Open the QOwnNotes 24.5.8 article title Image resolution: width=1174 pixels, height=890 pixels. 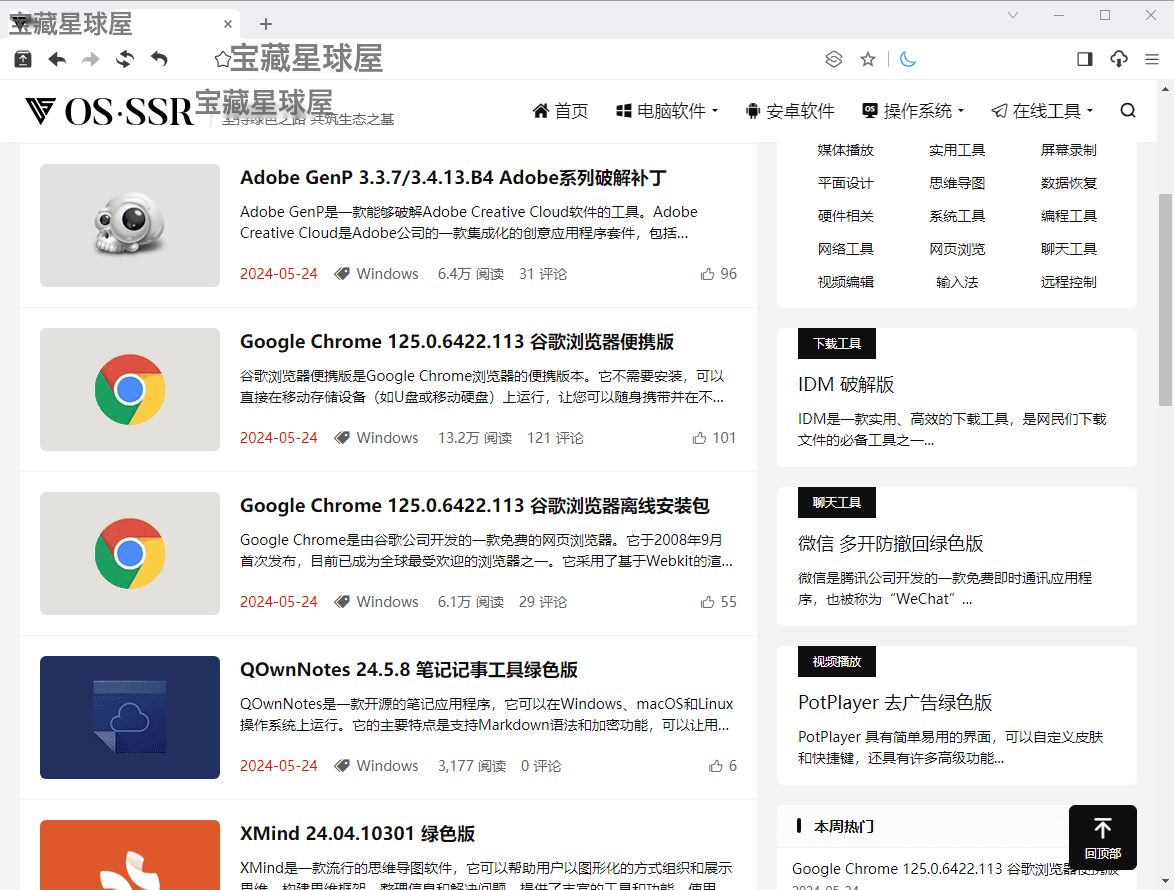pos(409,670)
